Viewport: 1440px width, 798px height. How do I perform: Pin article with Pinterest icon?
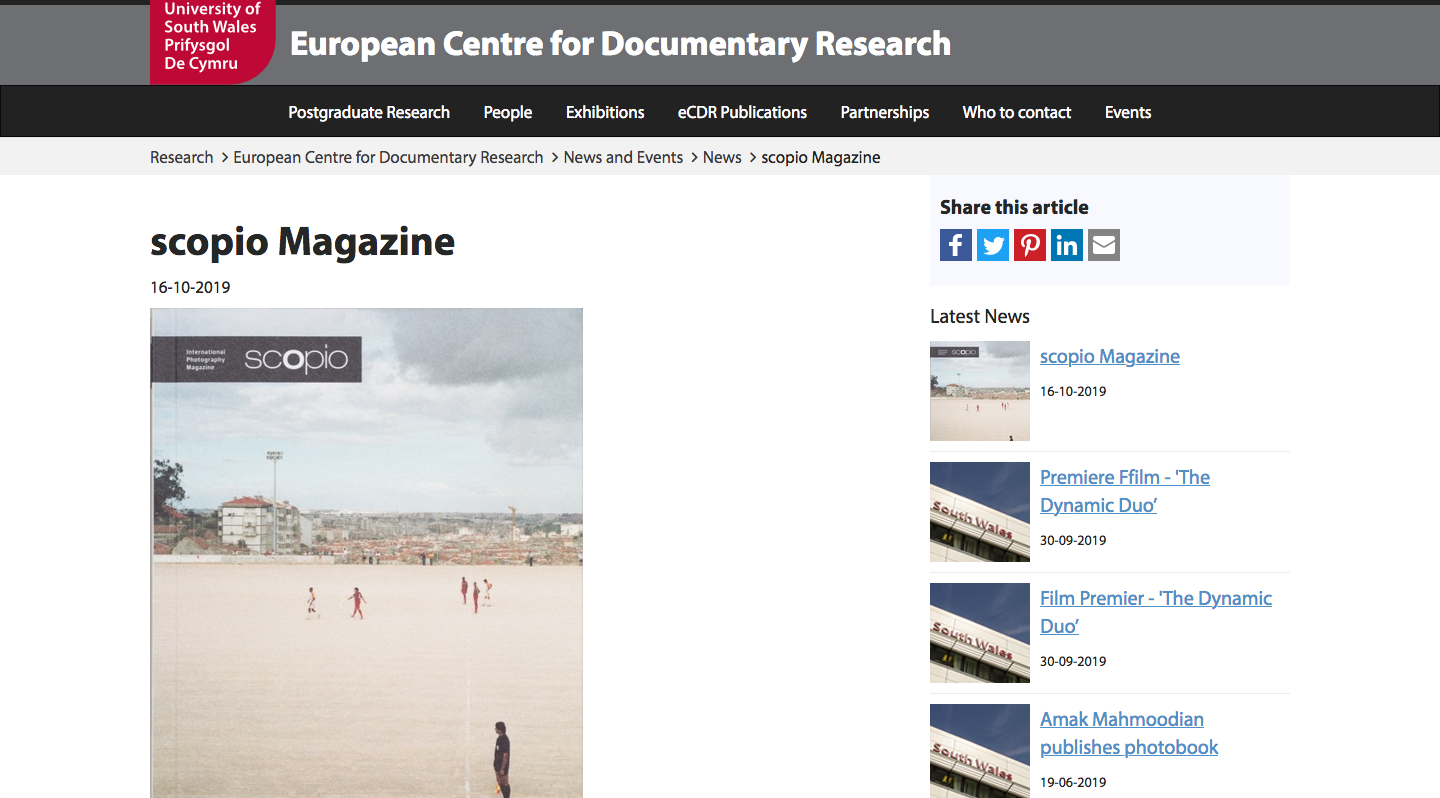point(1030,245)
